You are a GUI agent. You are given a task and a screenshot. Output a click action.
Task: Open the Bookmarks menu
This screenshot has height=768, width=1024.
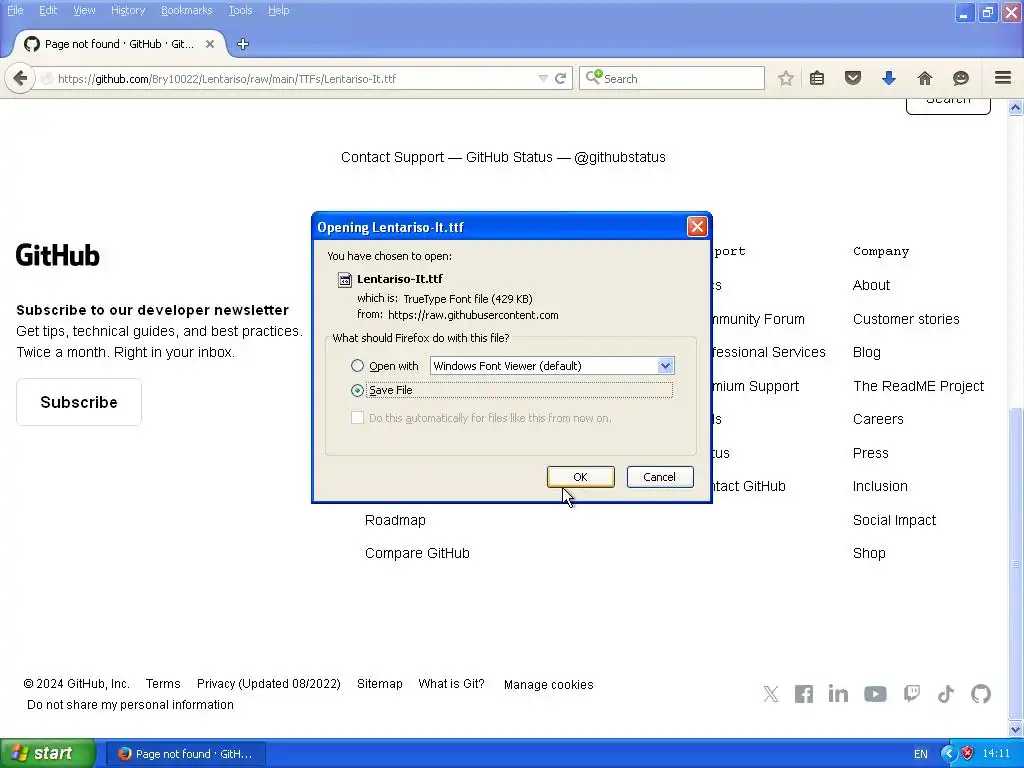coord(186,10)
